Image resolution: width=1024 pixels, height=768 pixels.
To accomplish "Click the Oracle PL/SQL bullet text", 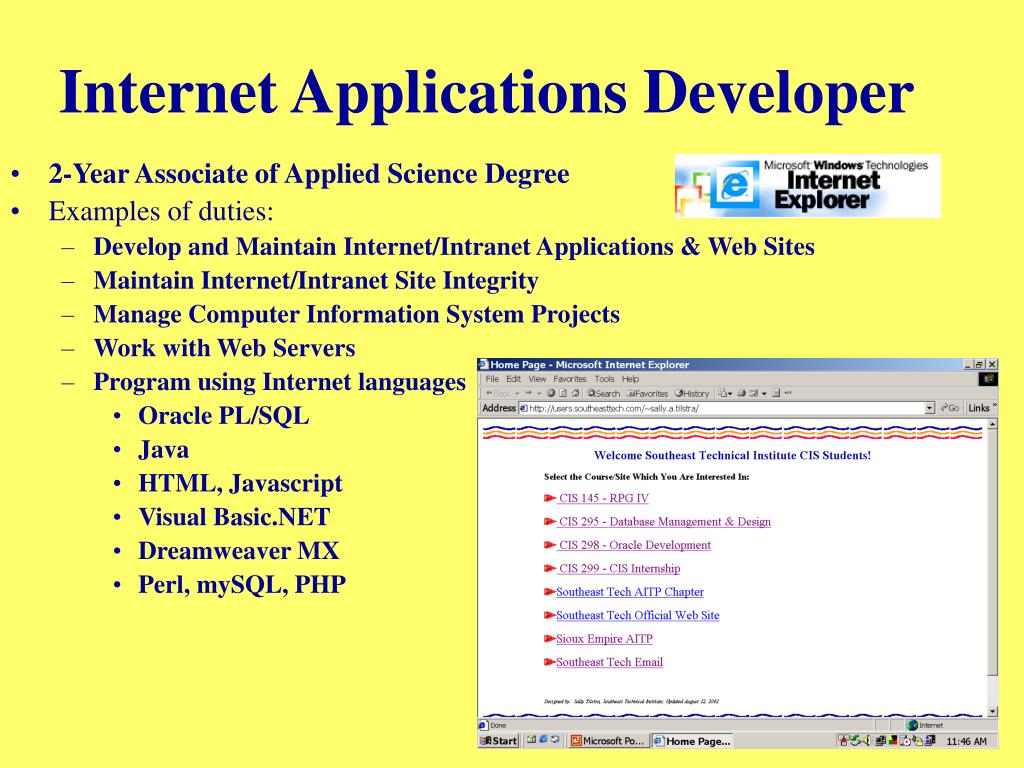I will point(223,416).
